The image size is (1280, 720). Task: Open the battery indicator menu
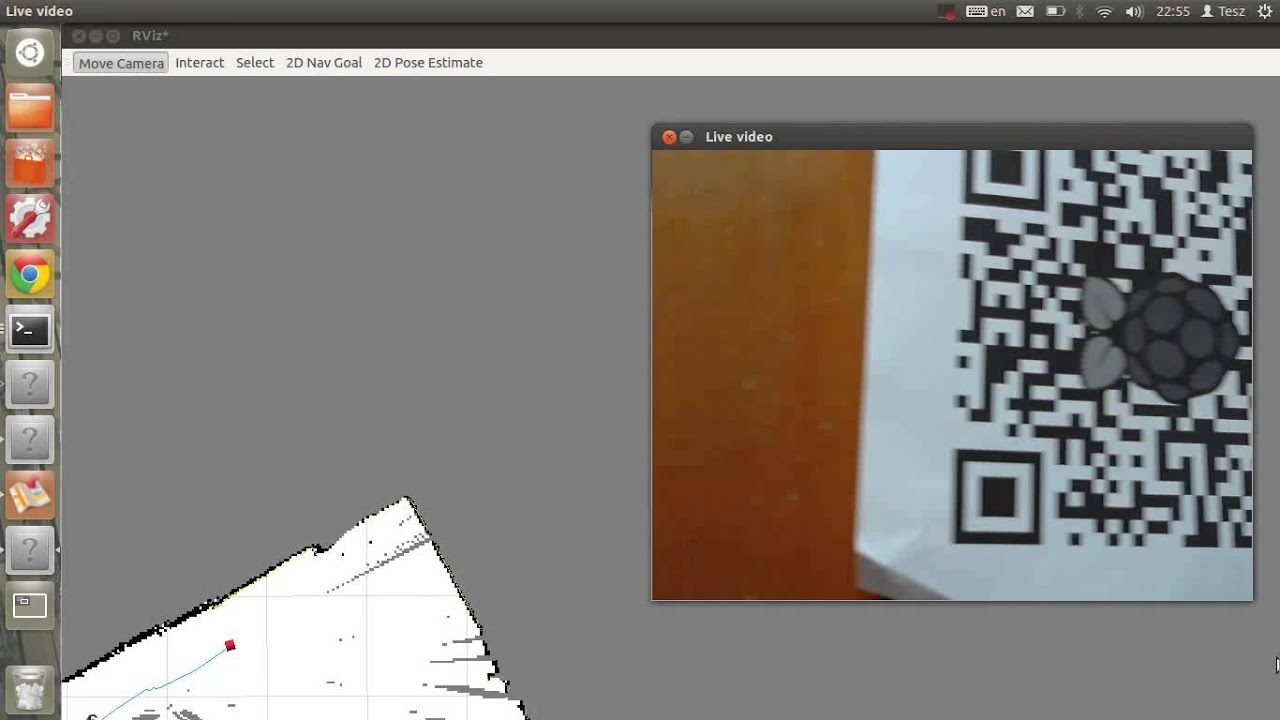[x=1055, y=12]
